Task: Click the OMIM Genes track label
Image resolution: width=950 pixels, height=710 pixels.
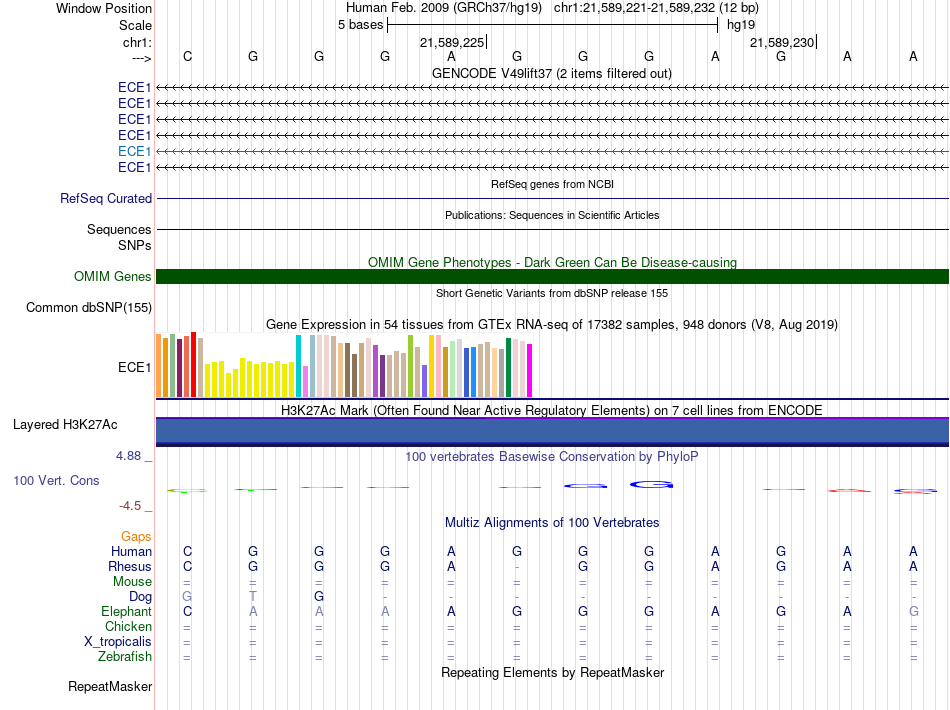Action: 113,276
